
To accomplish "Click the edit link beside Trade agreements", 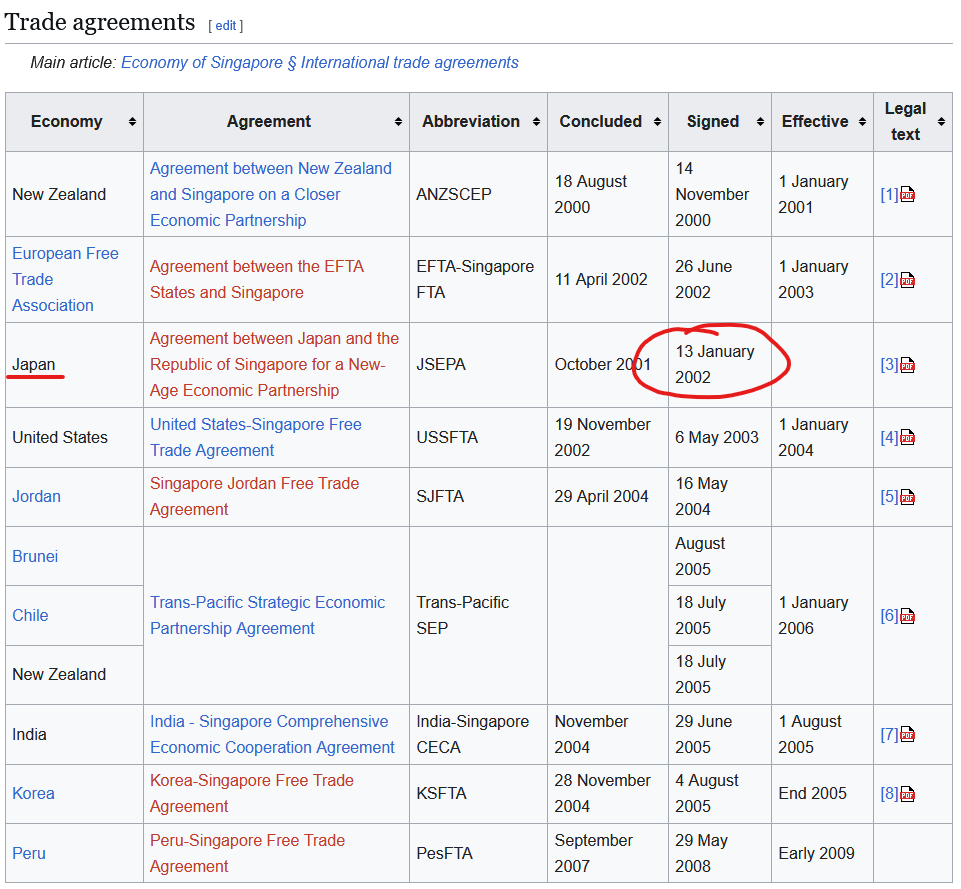I will (226, 25).
